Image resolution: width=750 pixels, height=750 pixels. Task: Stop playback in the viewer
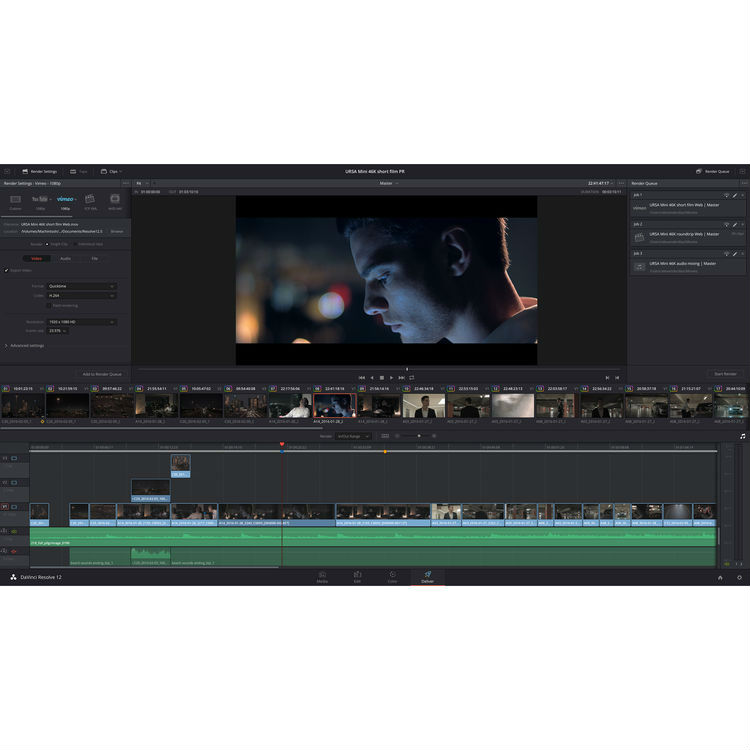(x=382, y=378)
